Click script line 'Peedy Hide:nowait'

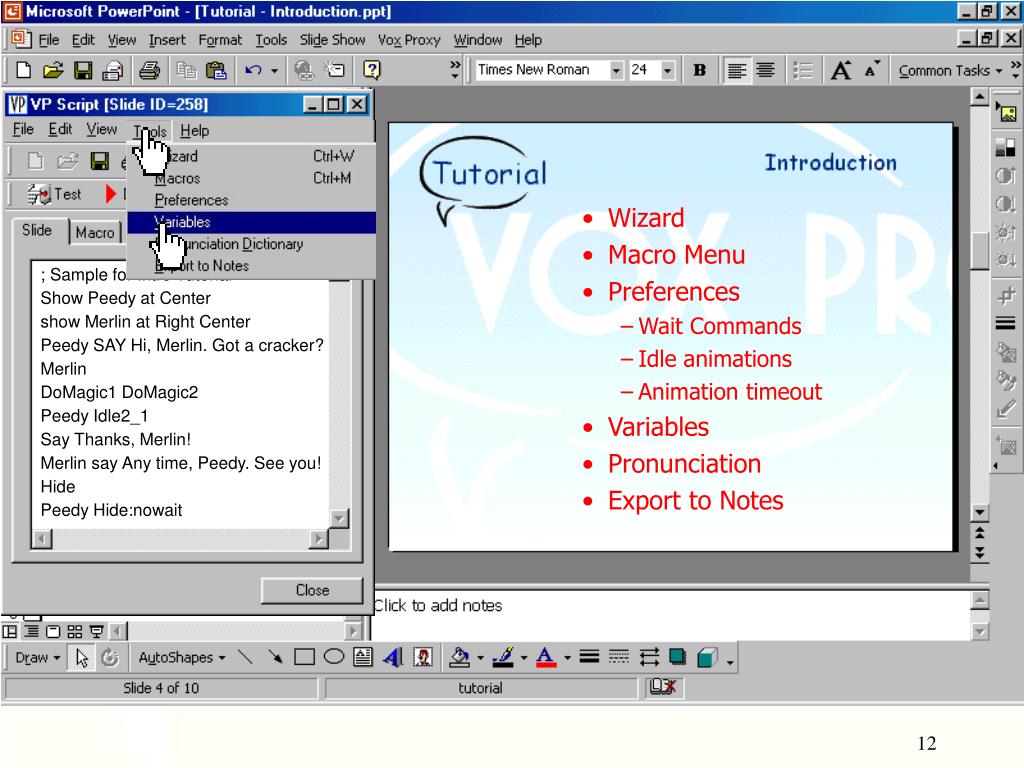(x=111, y=510)
